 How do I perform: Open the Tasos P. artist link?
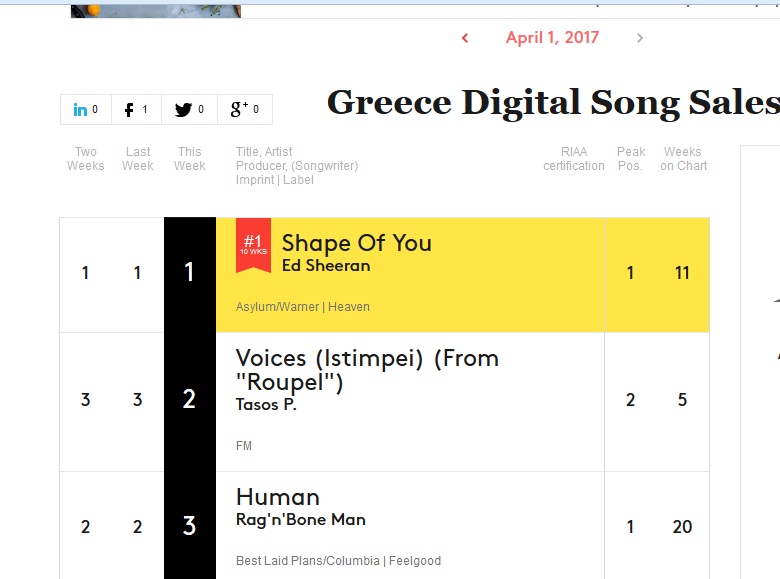pos(266,405)
